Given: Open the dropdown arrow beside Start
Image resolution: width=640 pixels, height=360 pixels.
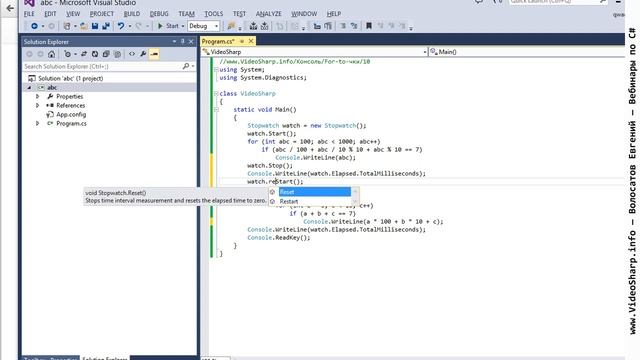Looking at the screenshot, I should (x=183, y=26).
